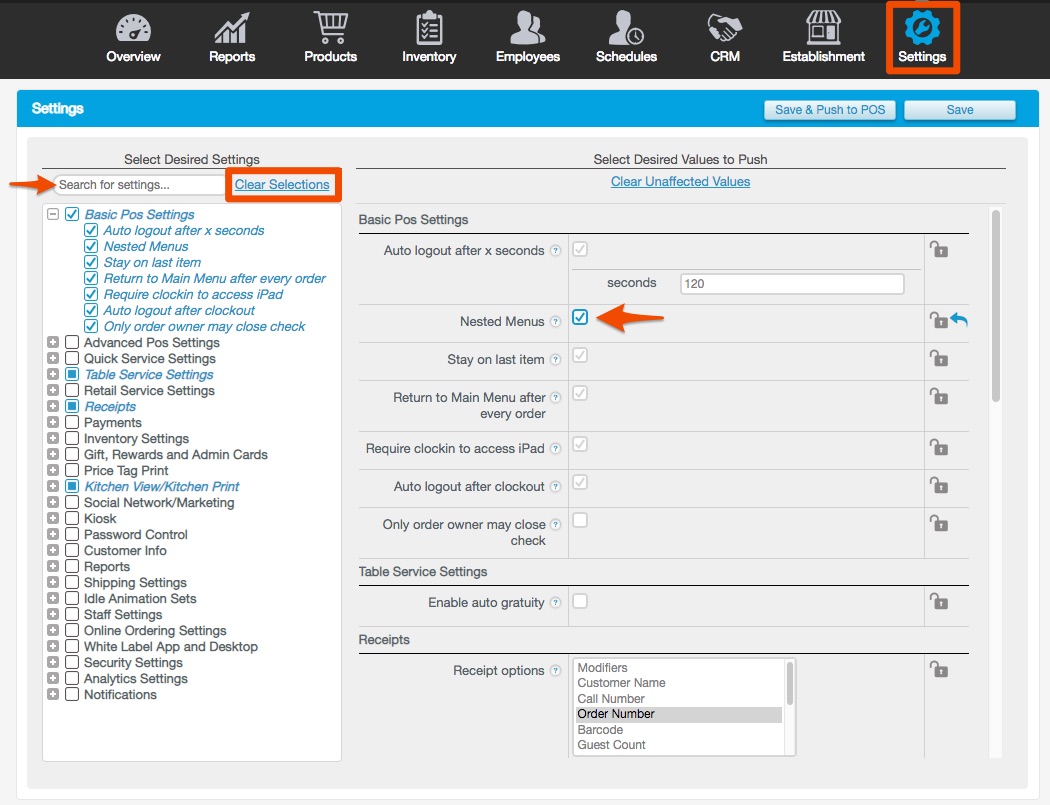Click the CRM handshake icon

(x=724, y=26)
